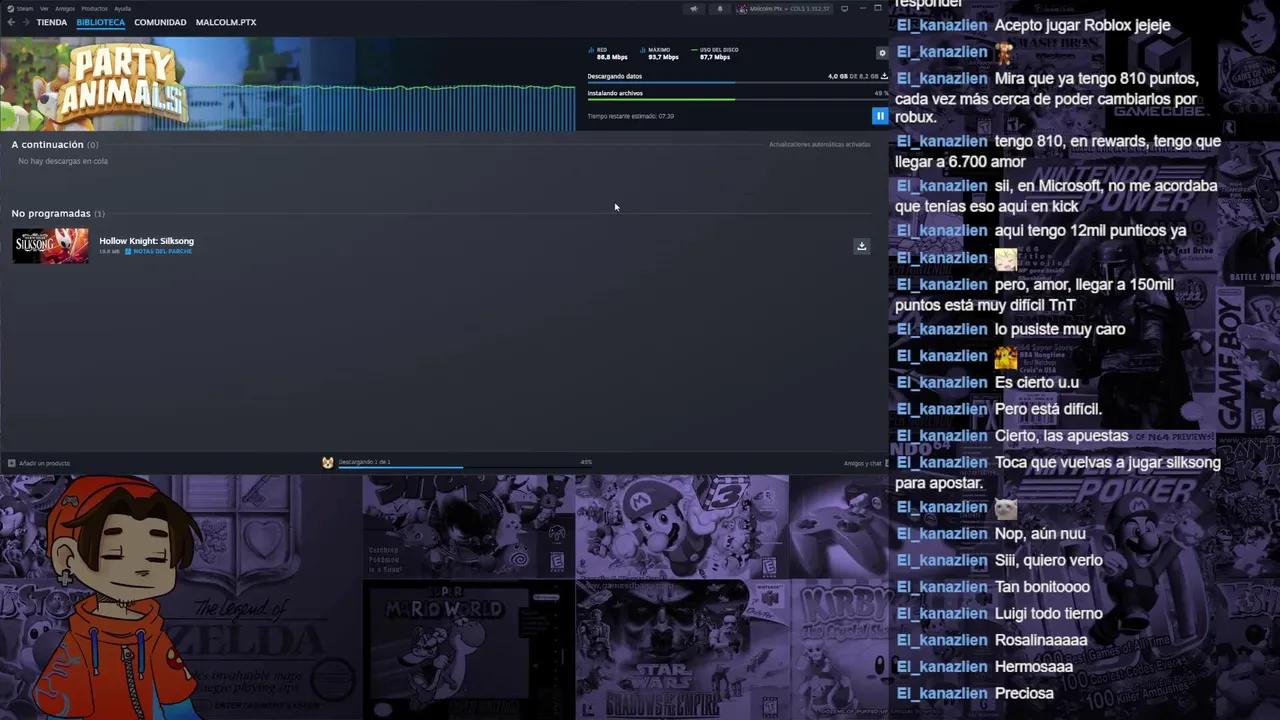Open the Ver menu
This screenshot has height=720, width=1280.
[44, 8]
